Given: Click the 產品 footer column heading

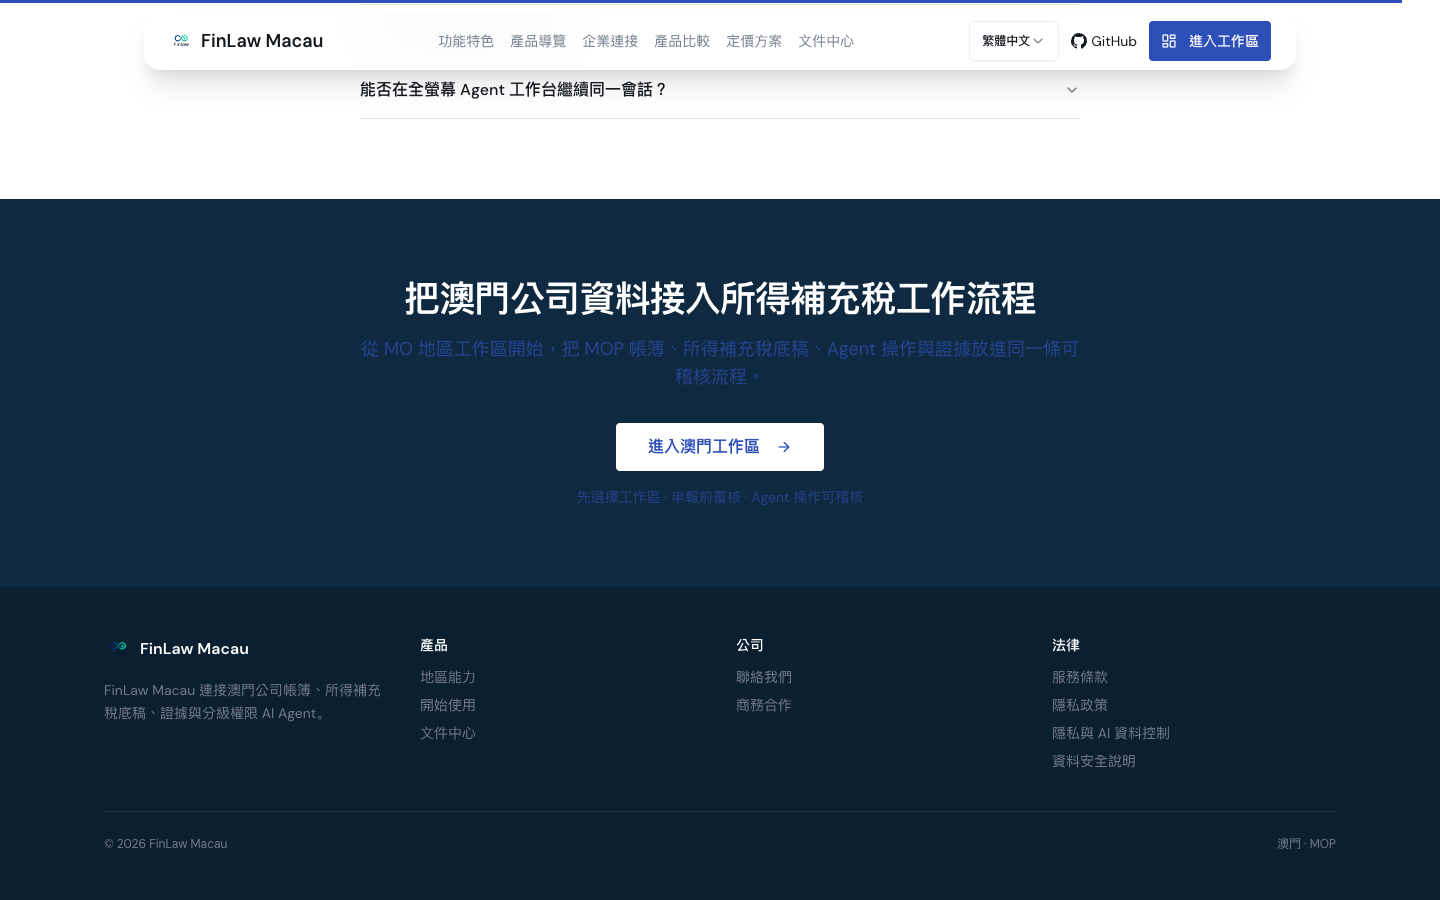Looking at the screenshot, I should pyautogui.click(x=434, y=645).
